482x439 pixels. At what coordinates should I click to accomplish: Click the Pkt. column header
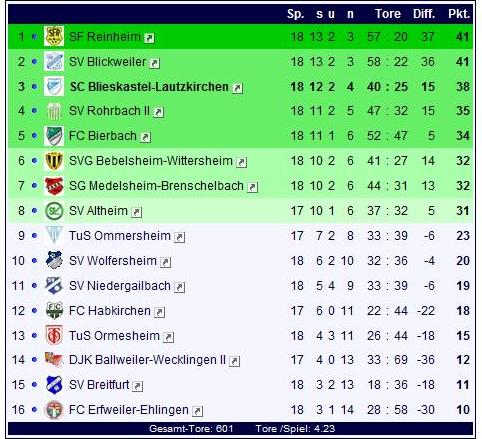459,14
